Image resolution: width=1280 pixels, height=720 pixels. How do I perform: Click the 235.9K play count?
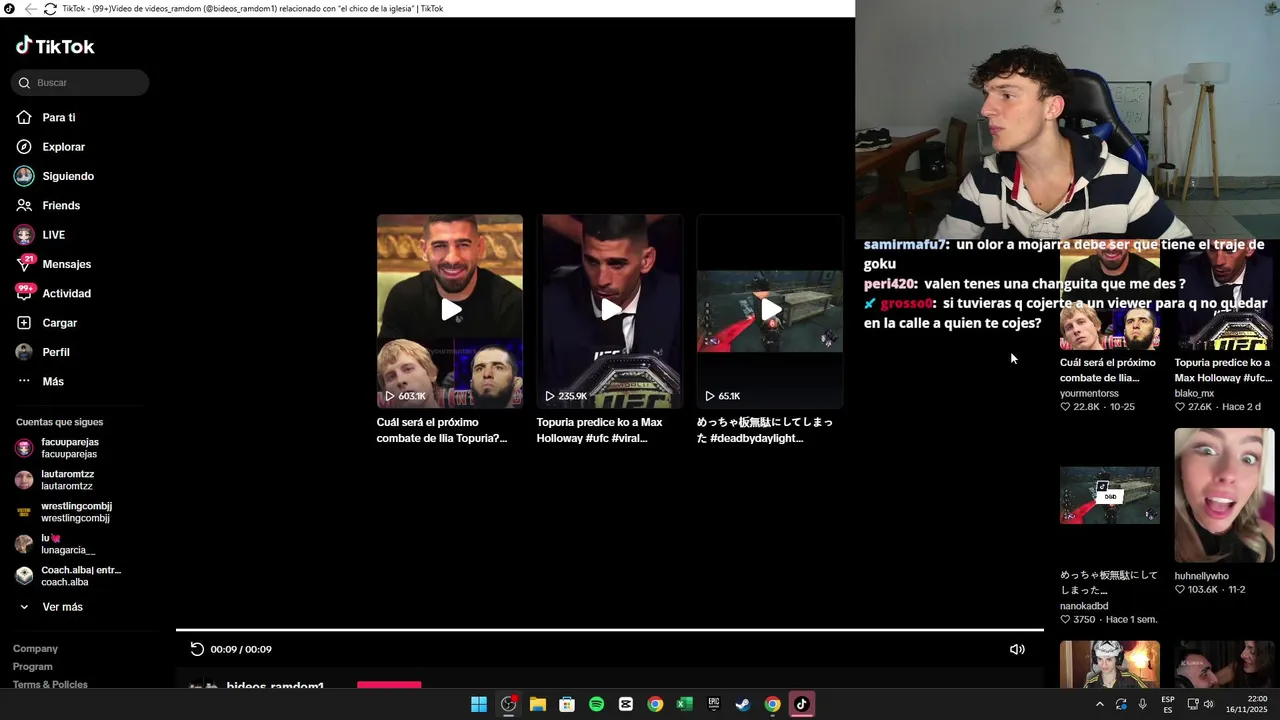tap(565, 396)
